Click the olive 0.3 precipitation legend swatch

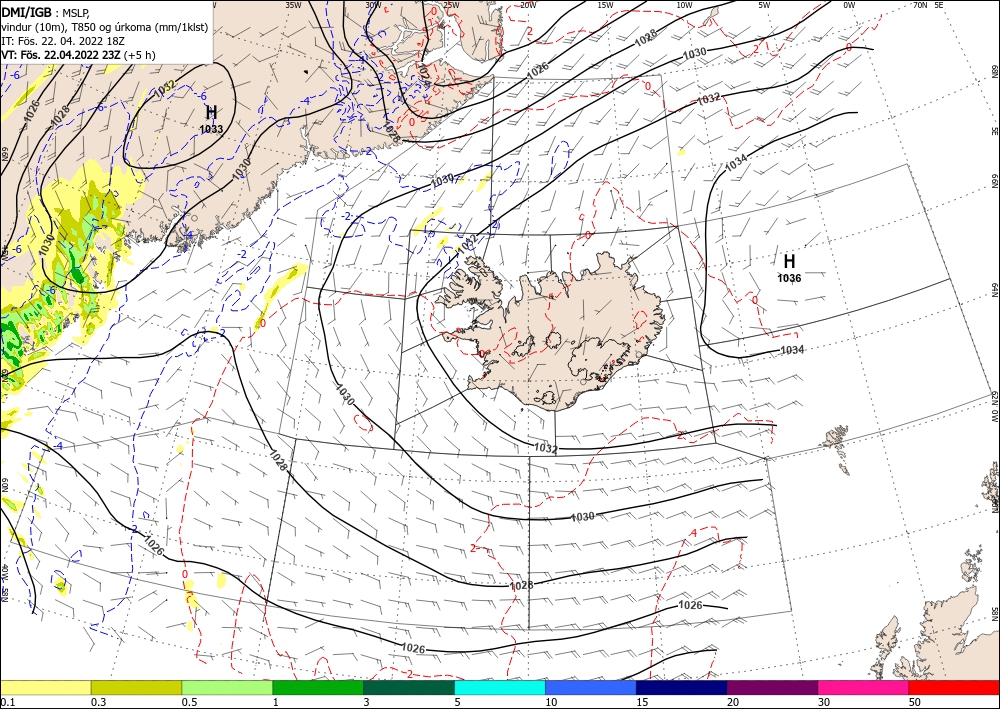[136, 687]
